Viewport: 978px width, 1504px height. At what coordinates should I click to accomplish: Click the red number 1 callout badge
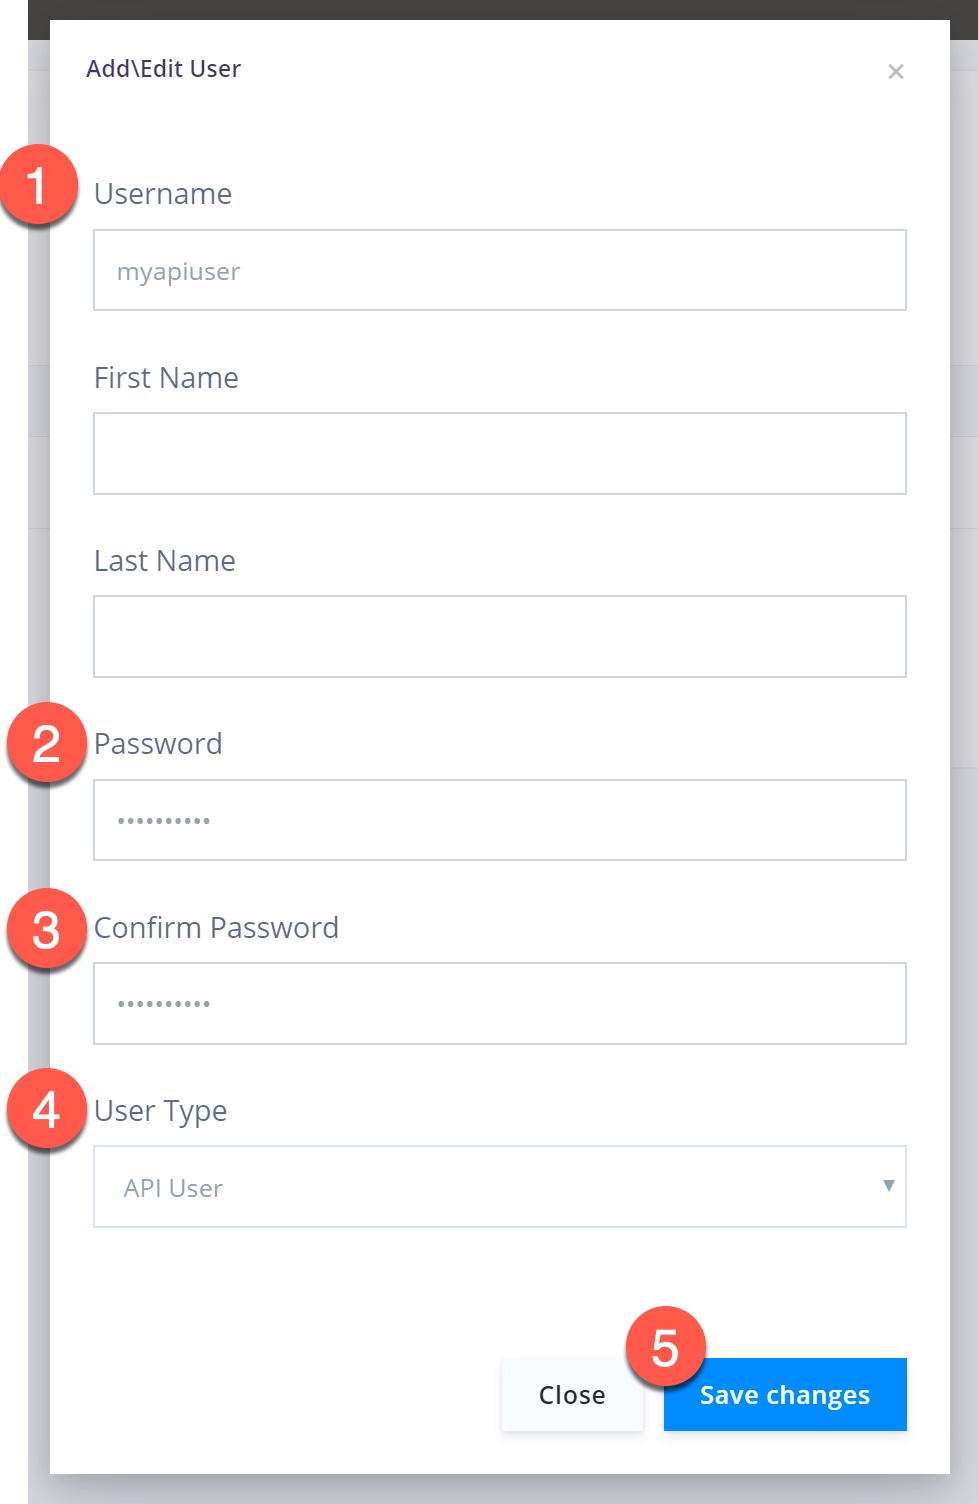(x=38, y=185)
